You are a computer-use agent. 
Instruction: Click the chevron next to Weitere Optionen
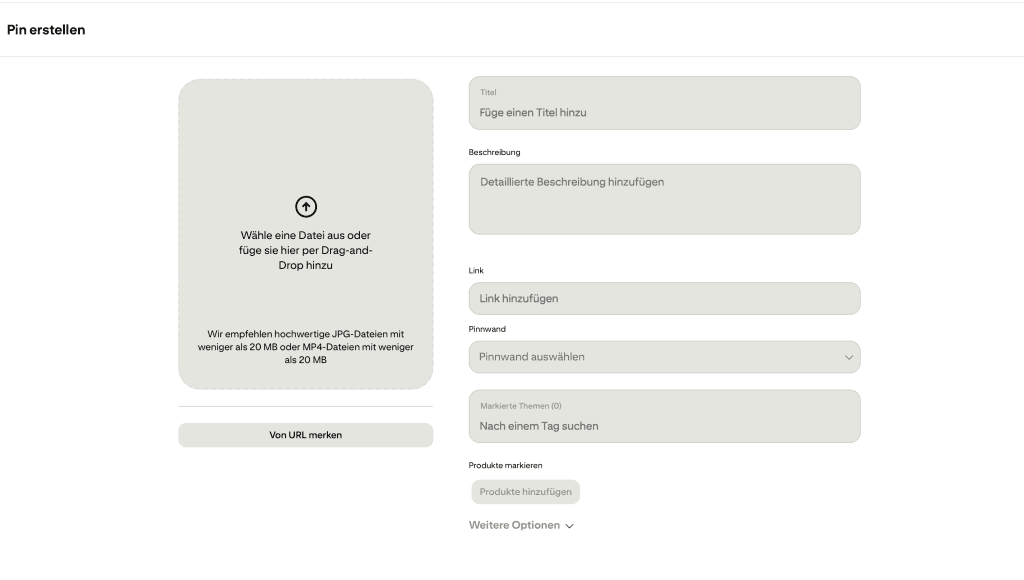coord(570,526)
